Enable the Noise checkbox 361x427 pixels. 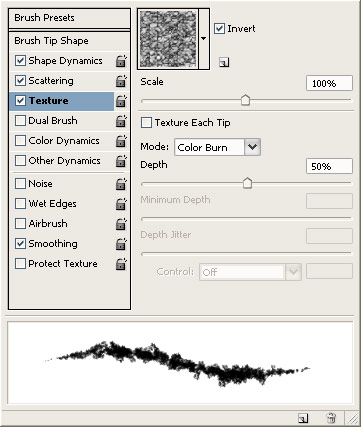20,184
